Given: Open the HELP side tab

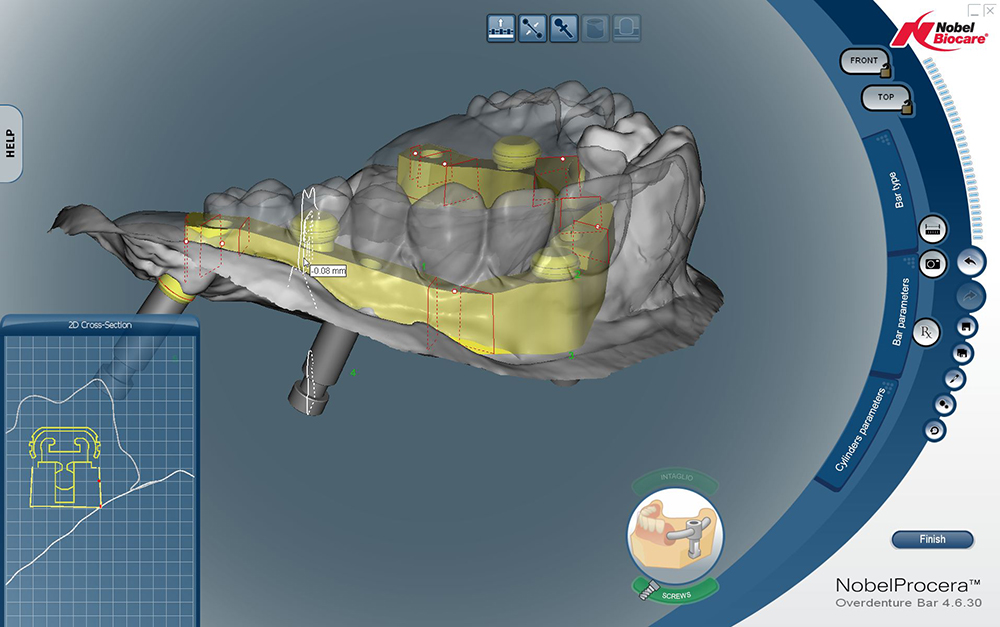Looking at the screenshot, I should [x=12, y=143].
